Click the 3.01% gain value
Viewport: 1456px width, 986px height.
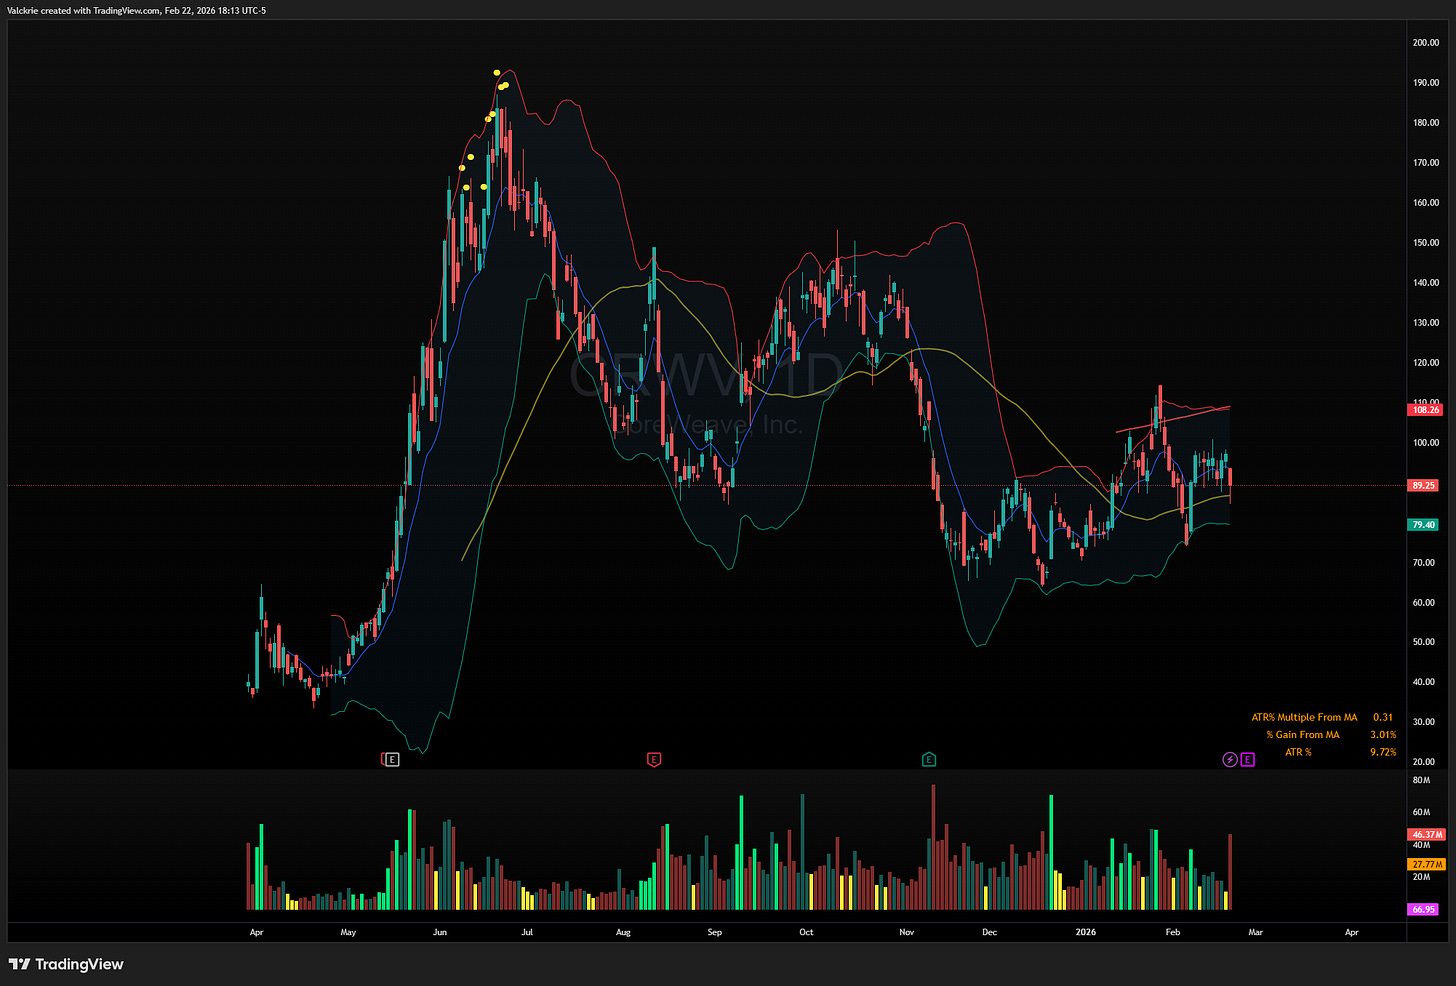(1383, 735)
